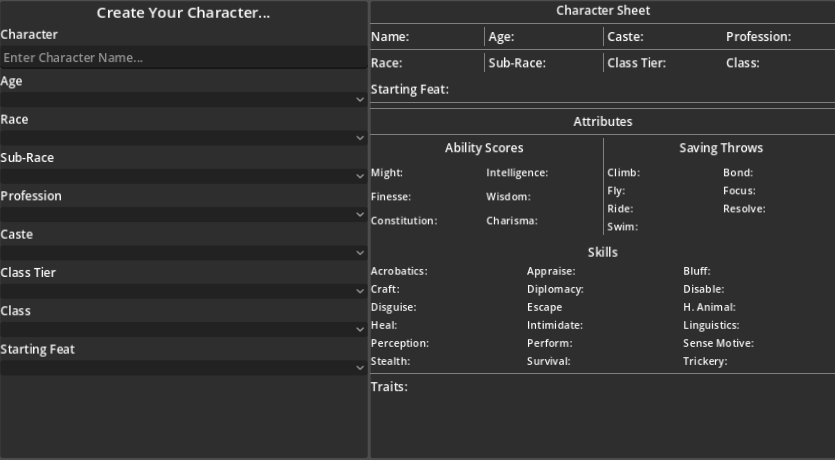Click the Sense Motive: skill
Screen dimensions: 835x460
(718, 343)
